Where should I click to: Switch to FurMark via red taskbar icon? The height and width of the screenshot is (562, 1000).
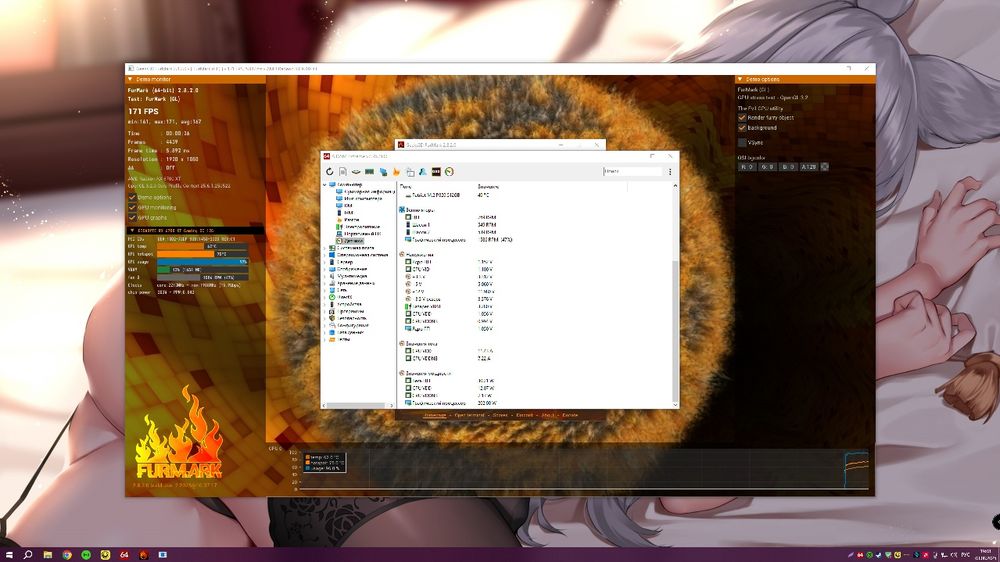point(143,555)
